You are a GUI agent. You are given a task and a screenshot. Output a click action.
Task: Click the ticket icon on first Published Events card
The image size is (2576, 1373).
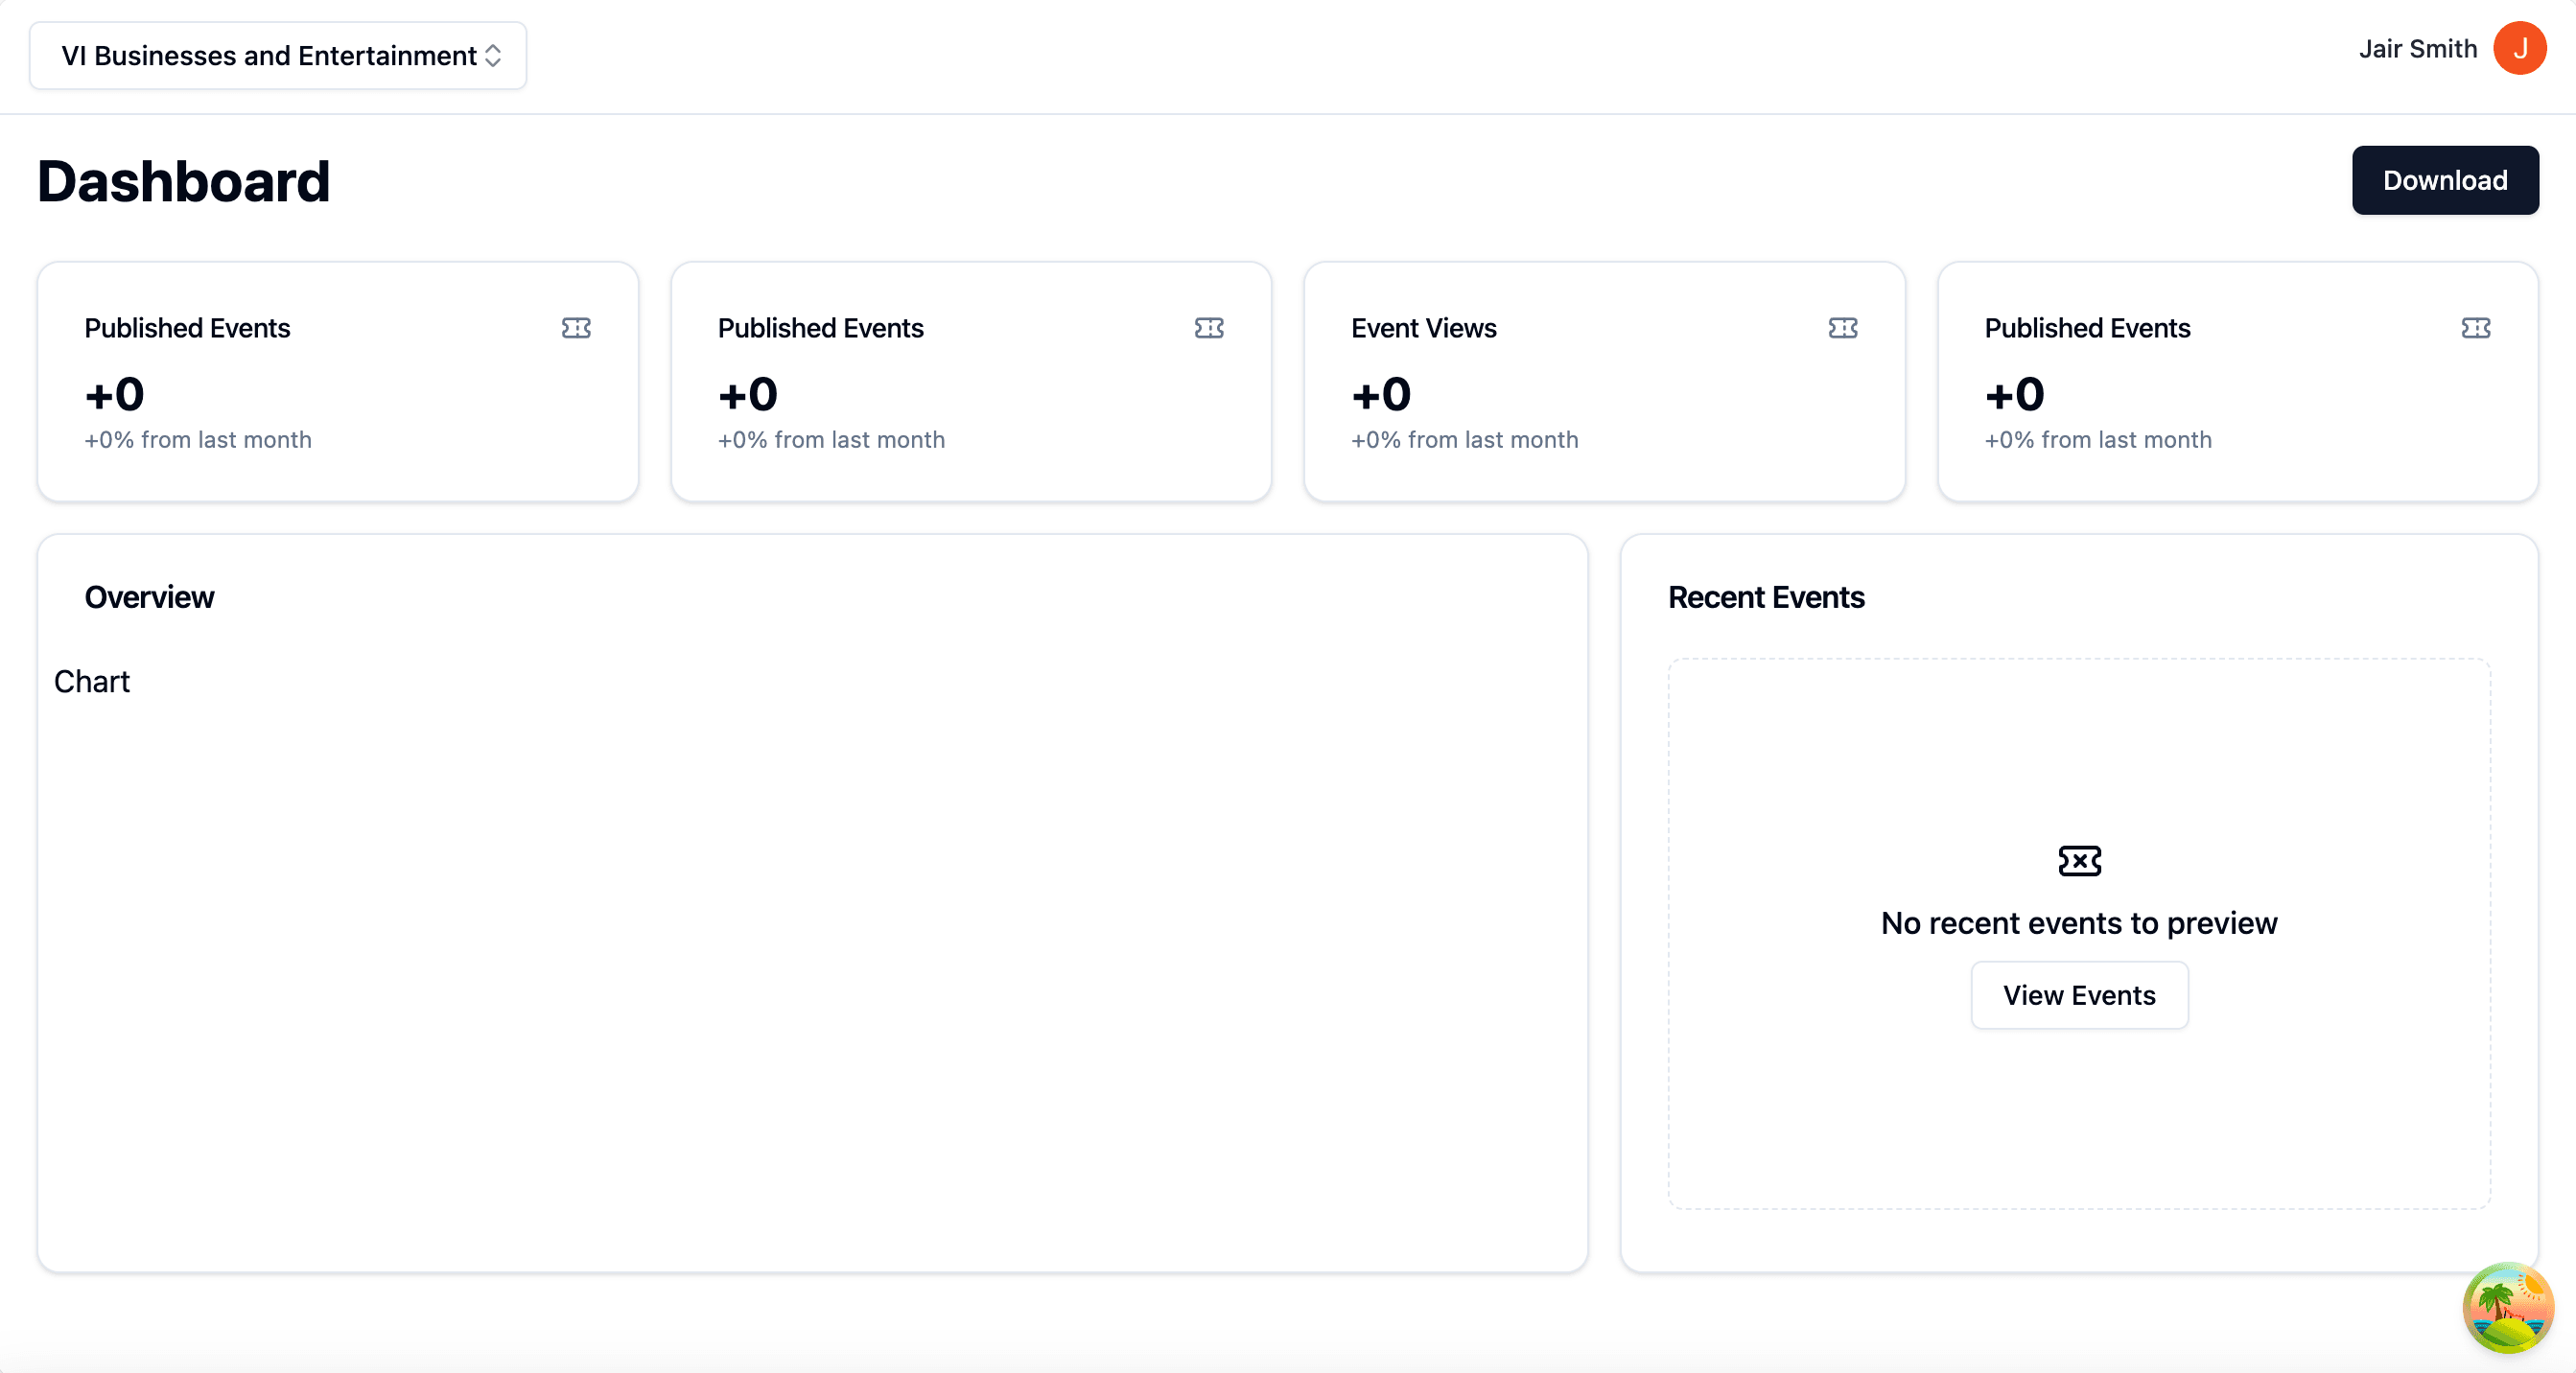tap(576, 328)
